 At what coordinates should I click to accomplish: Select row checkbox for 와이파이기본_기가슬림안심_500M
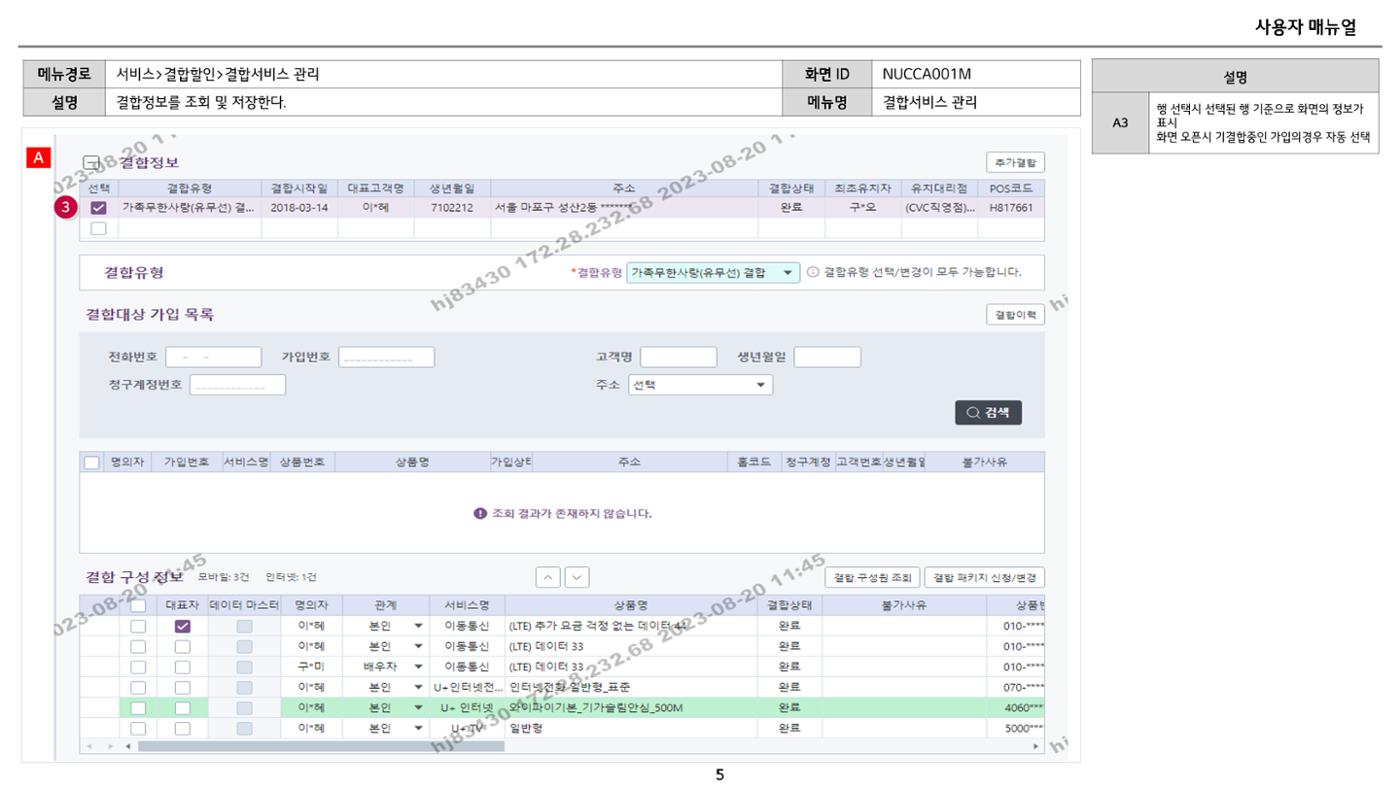(138, 708)
